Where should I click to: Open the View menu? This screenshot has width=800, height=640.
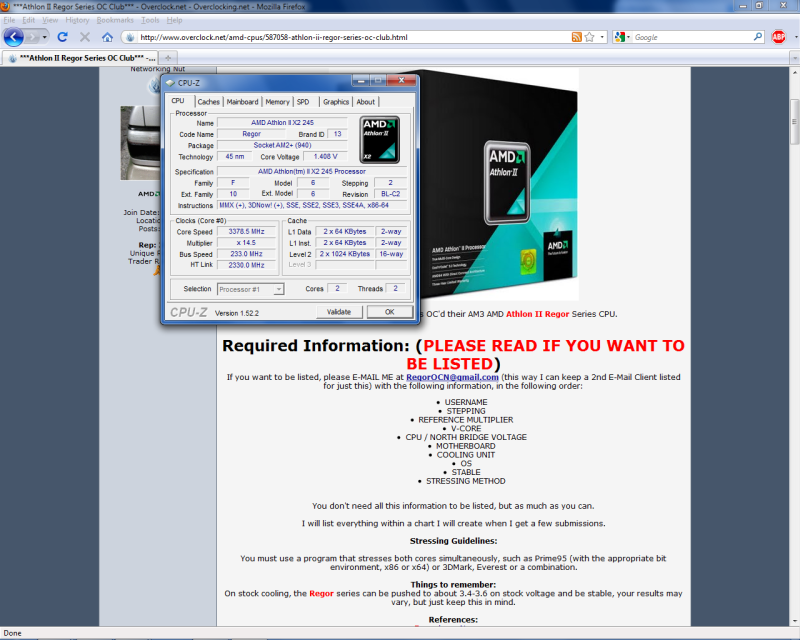coord(50,20)
